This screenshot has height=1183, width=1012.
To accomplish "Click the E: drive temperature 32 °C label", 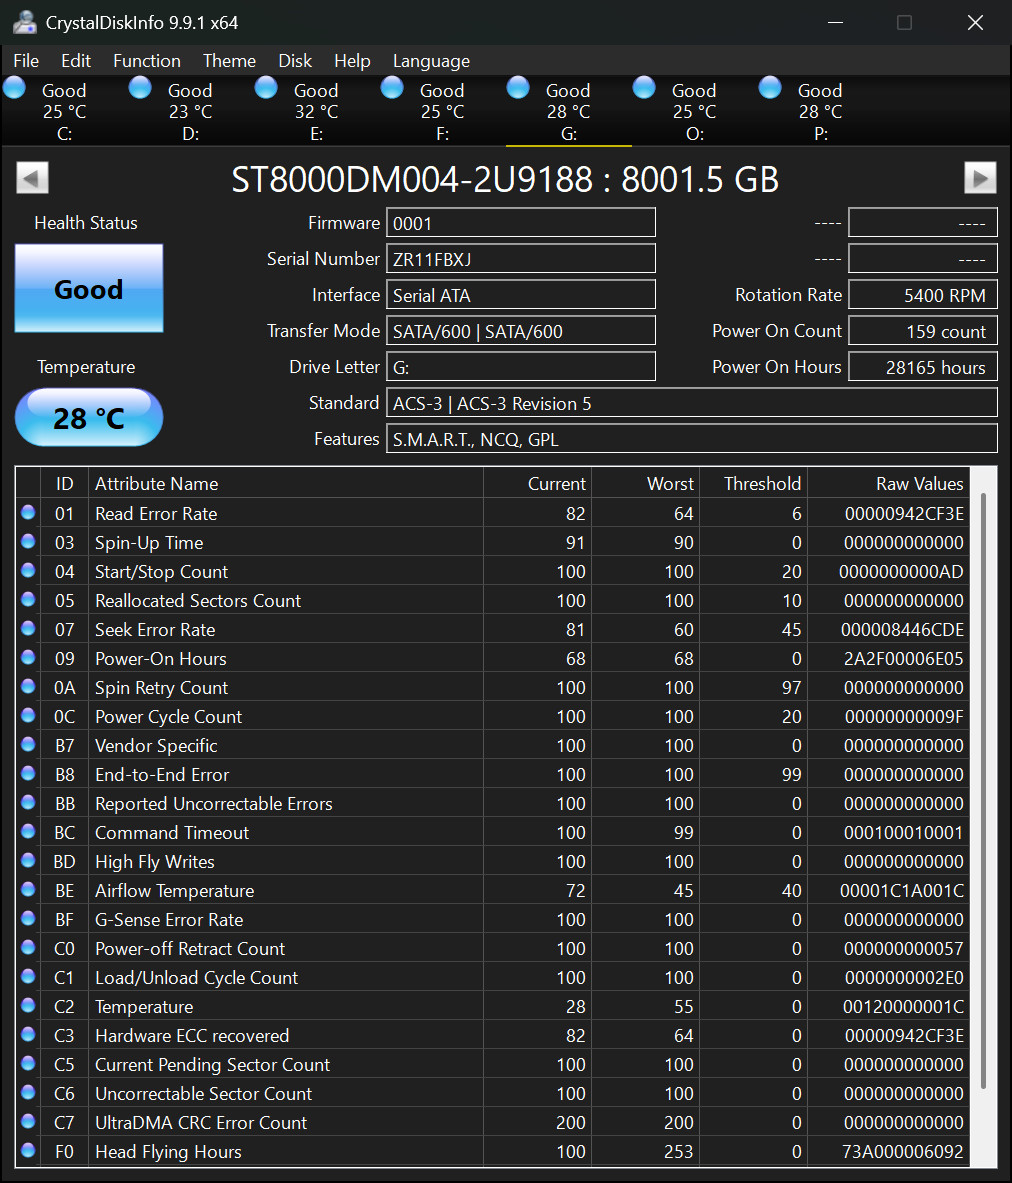I will (x=316, y=112).
